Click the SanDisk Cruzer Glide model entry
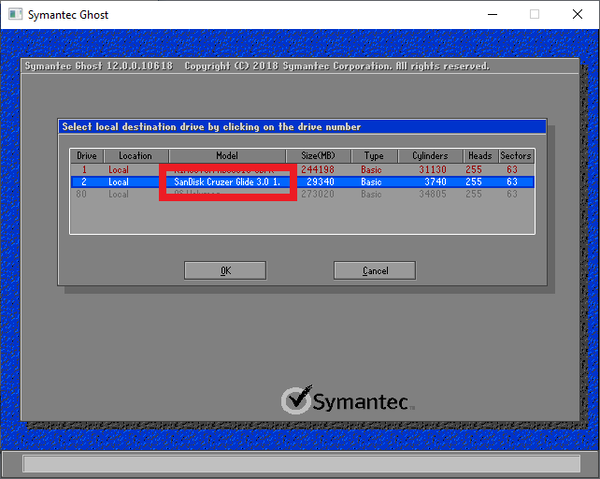 click(228, 182)
